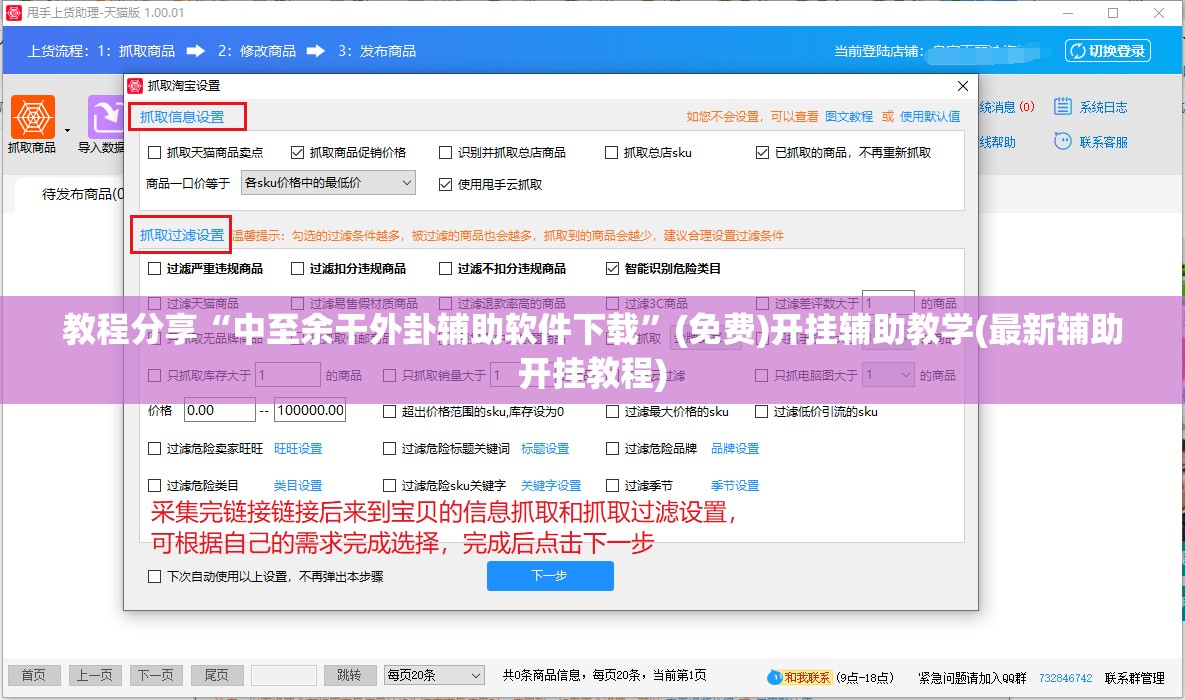1185x700 pixels.
Task: Enable 过滤最大价格的sku checkbox
Action: pyautogui.click(x=612, y=412)
